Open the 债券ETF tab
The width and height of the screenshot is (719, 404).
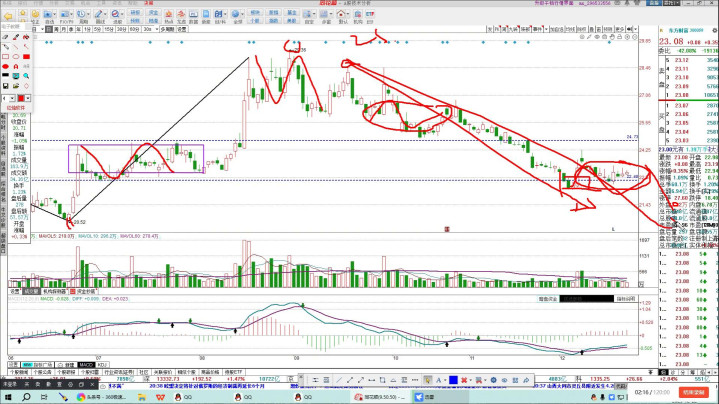[233, 372]
